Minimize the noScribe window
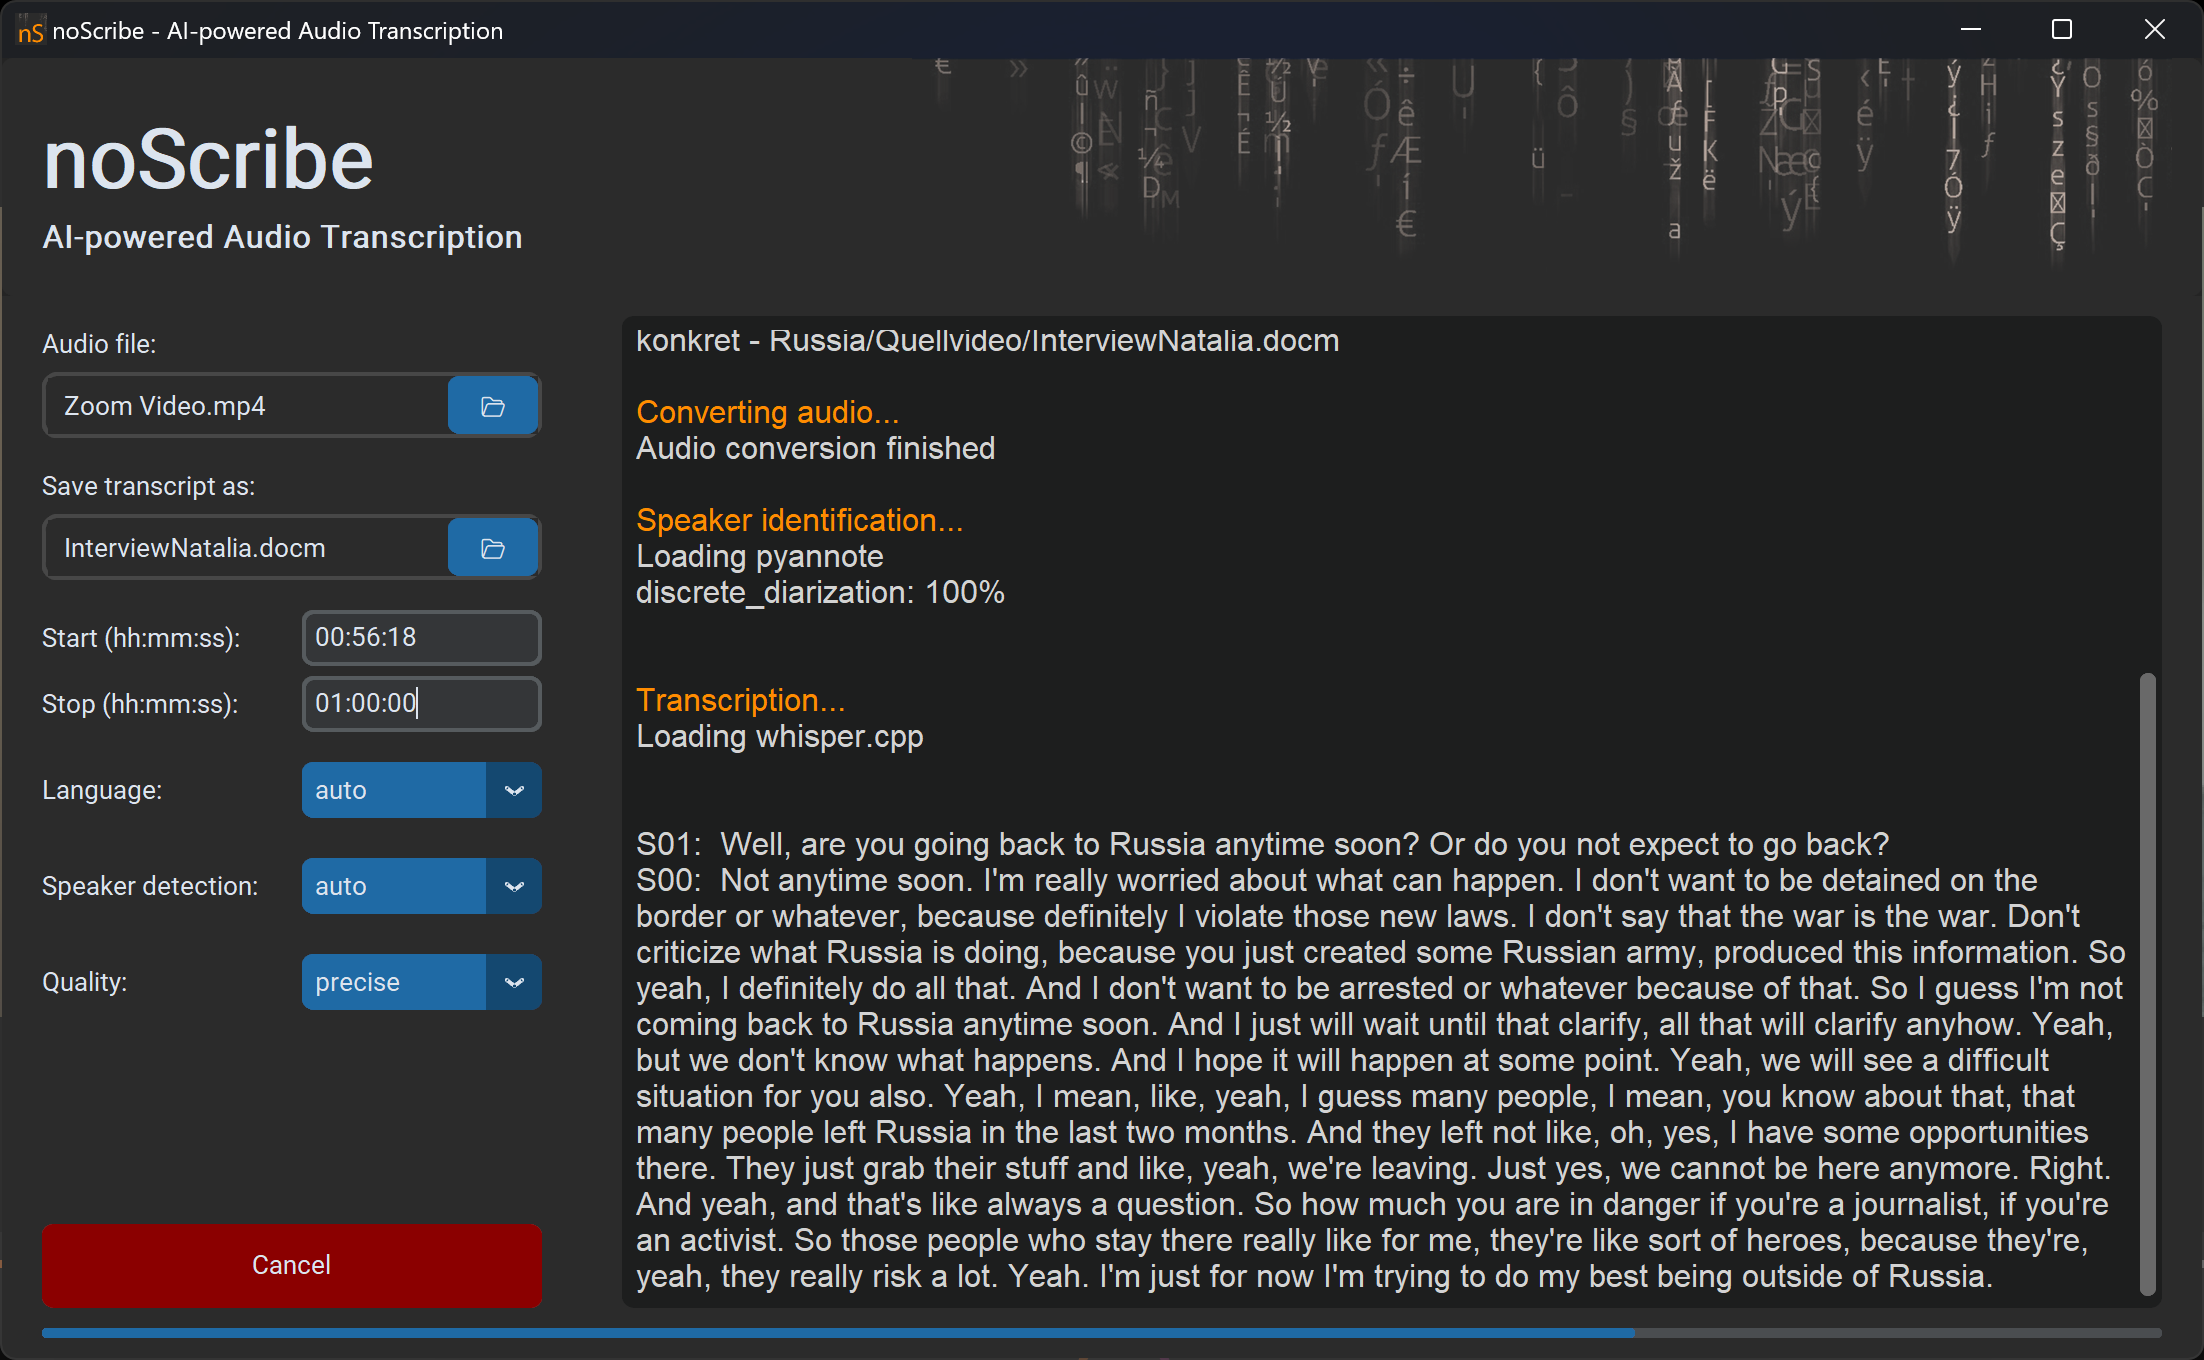This screenshot has width=2204, height=1360. tap(1971, 30)
